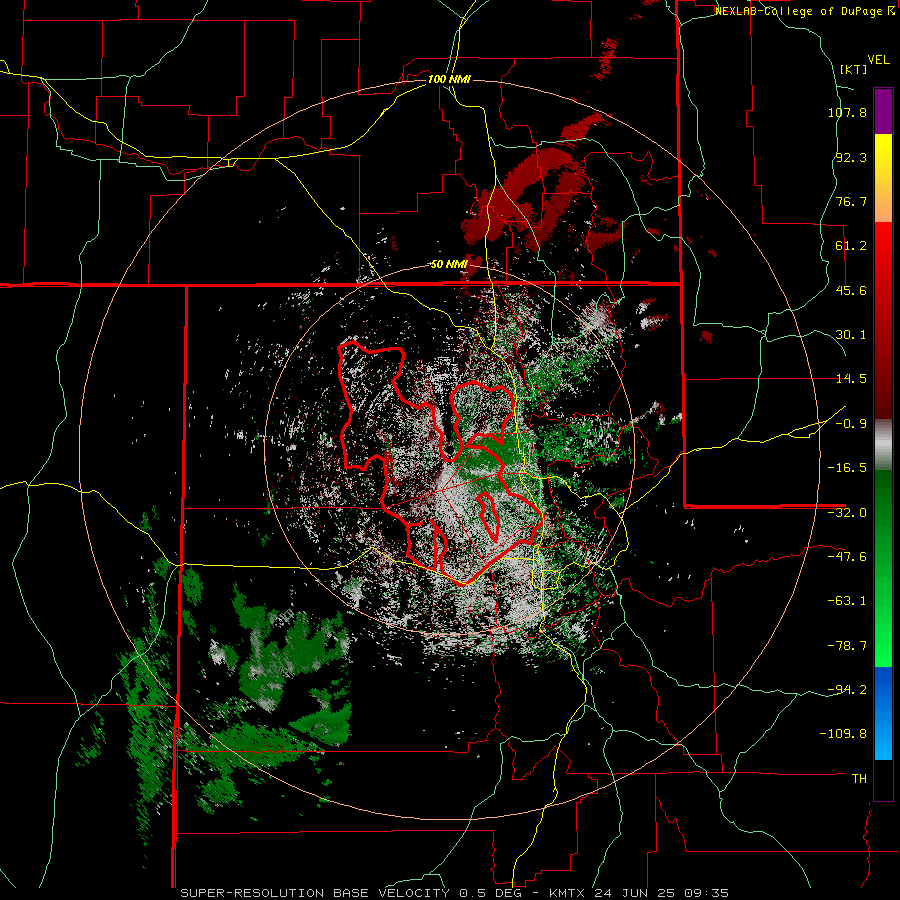
Task: Click the -78.7 velocity scale value
Action: tap(847, 646)
